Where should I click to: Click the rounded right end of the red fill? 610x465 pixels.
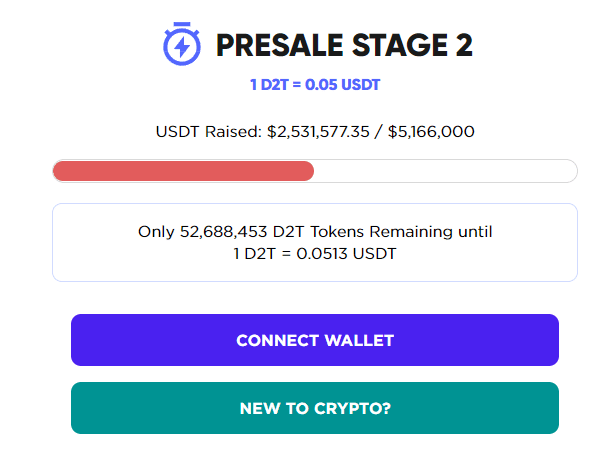308,171
